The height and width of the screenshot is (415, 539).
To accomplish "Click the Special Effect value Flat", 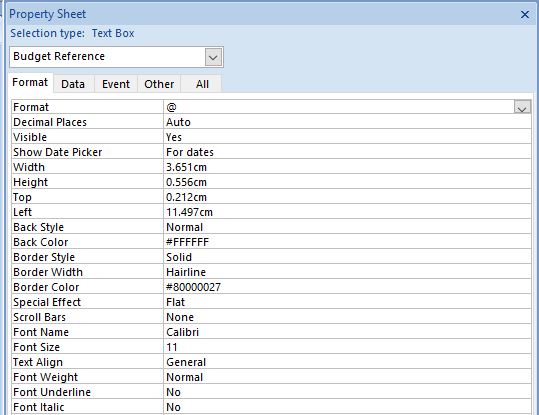I will pyautogui.click(x=347, y=302).
